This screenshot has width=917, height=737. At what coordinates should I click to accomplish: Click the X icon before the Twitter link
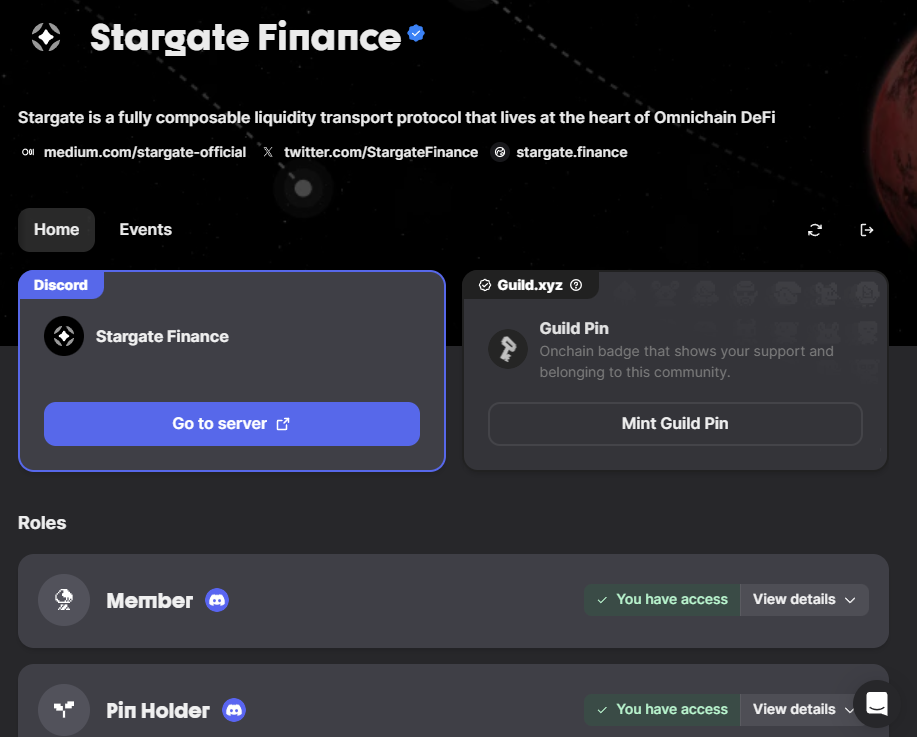266,152
